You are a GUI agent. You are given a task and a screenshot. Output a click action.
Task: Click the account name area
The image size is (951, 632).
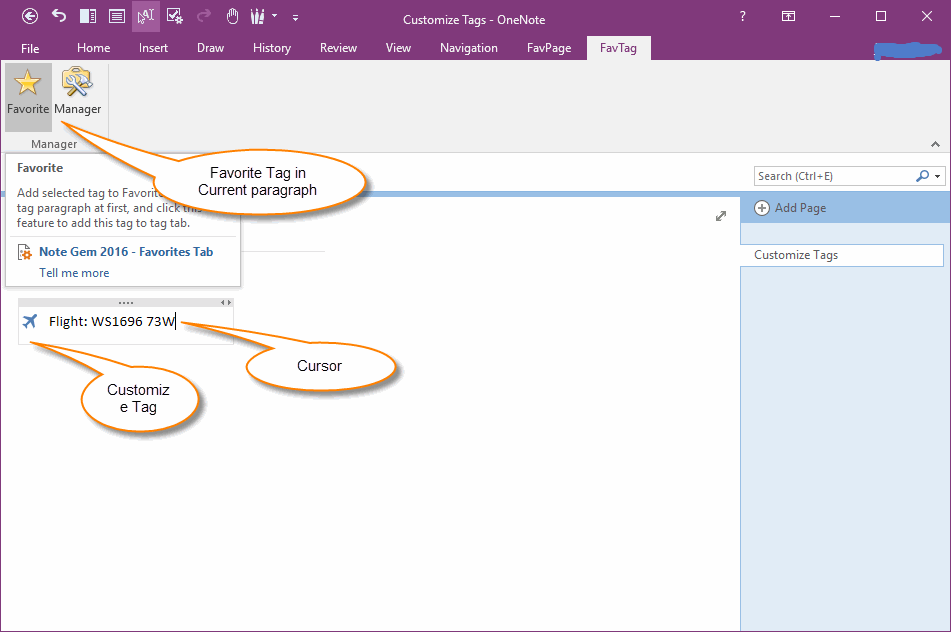(907, 50)
